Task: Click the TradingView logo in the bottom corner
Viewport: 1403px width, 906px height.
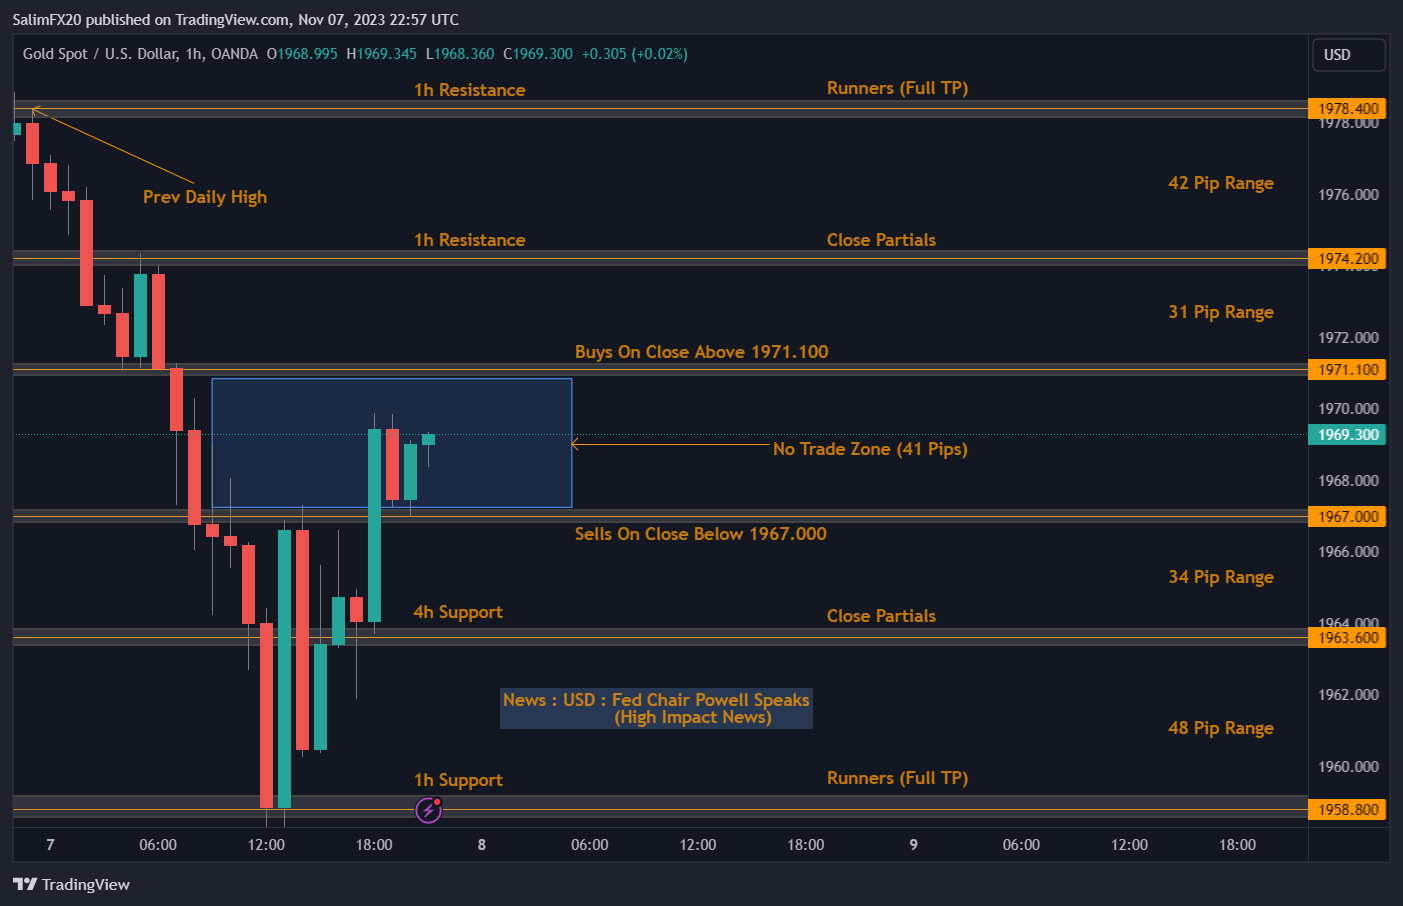Action: click(70, 884)
